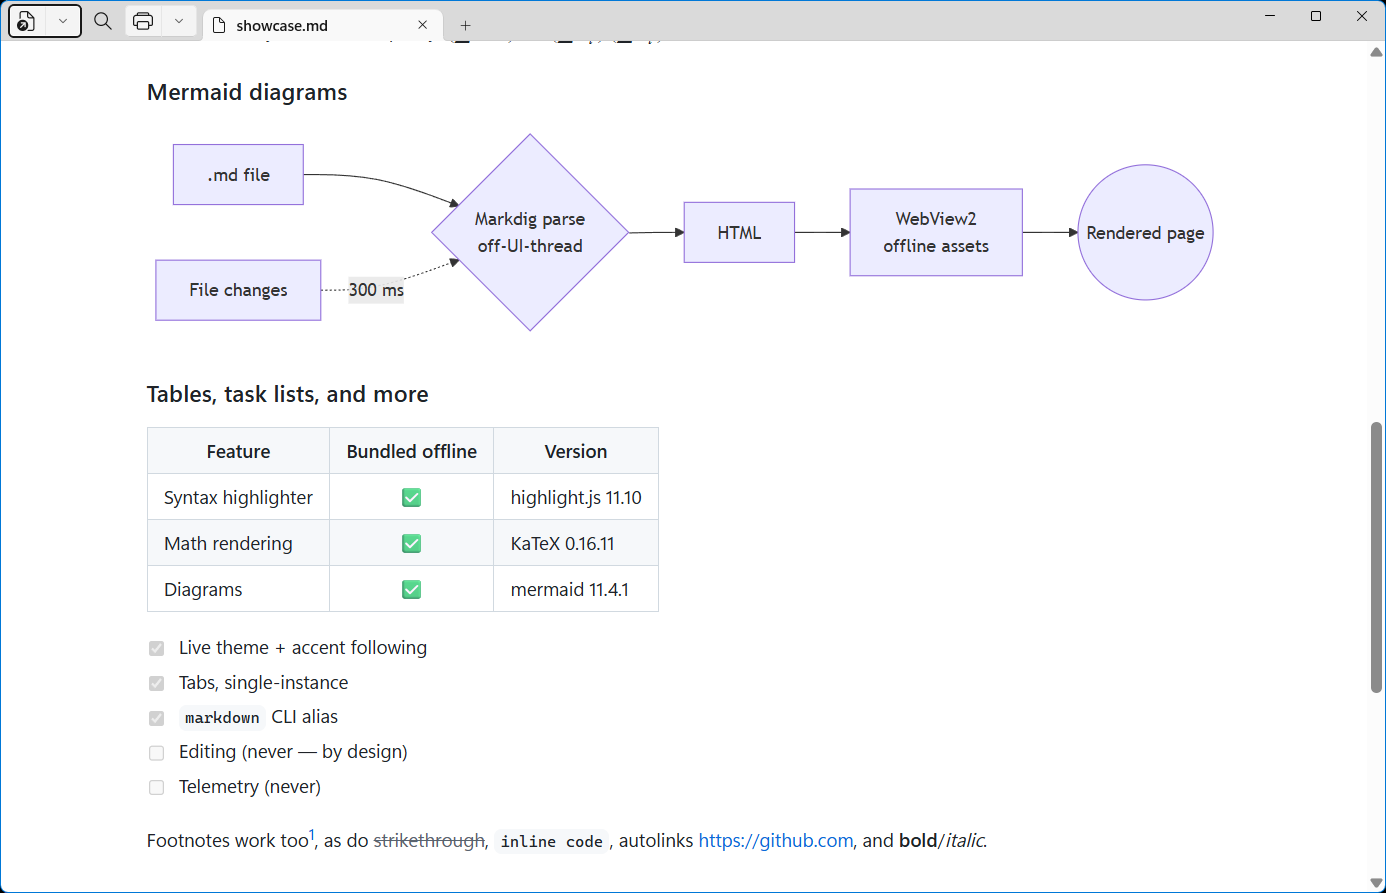Click the Syntax highlighter table cell
Image resolution: width=1386 pixels, height=893 pixels.
[x=238, y=497]
